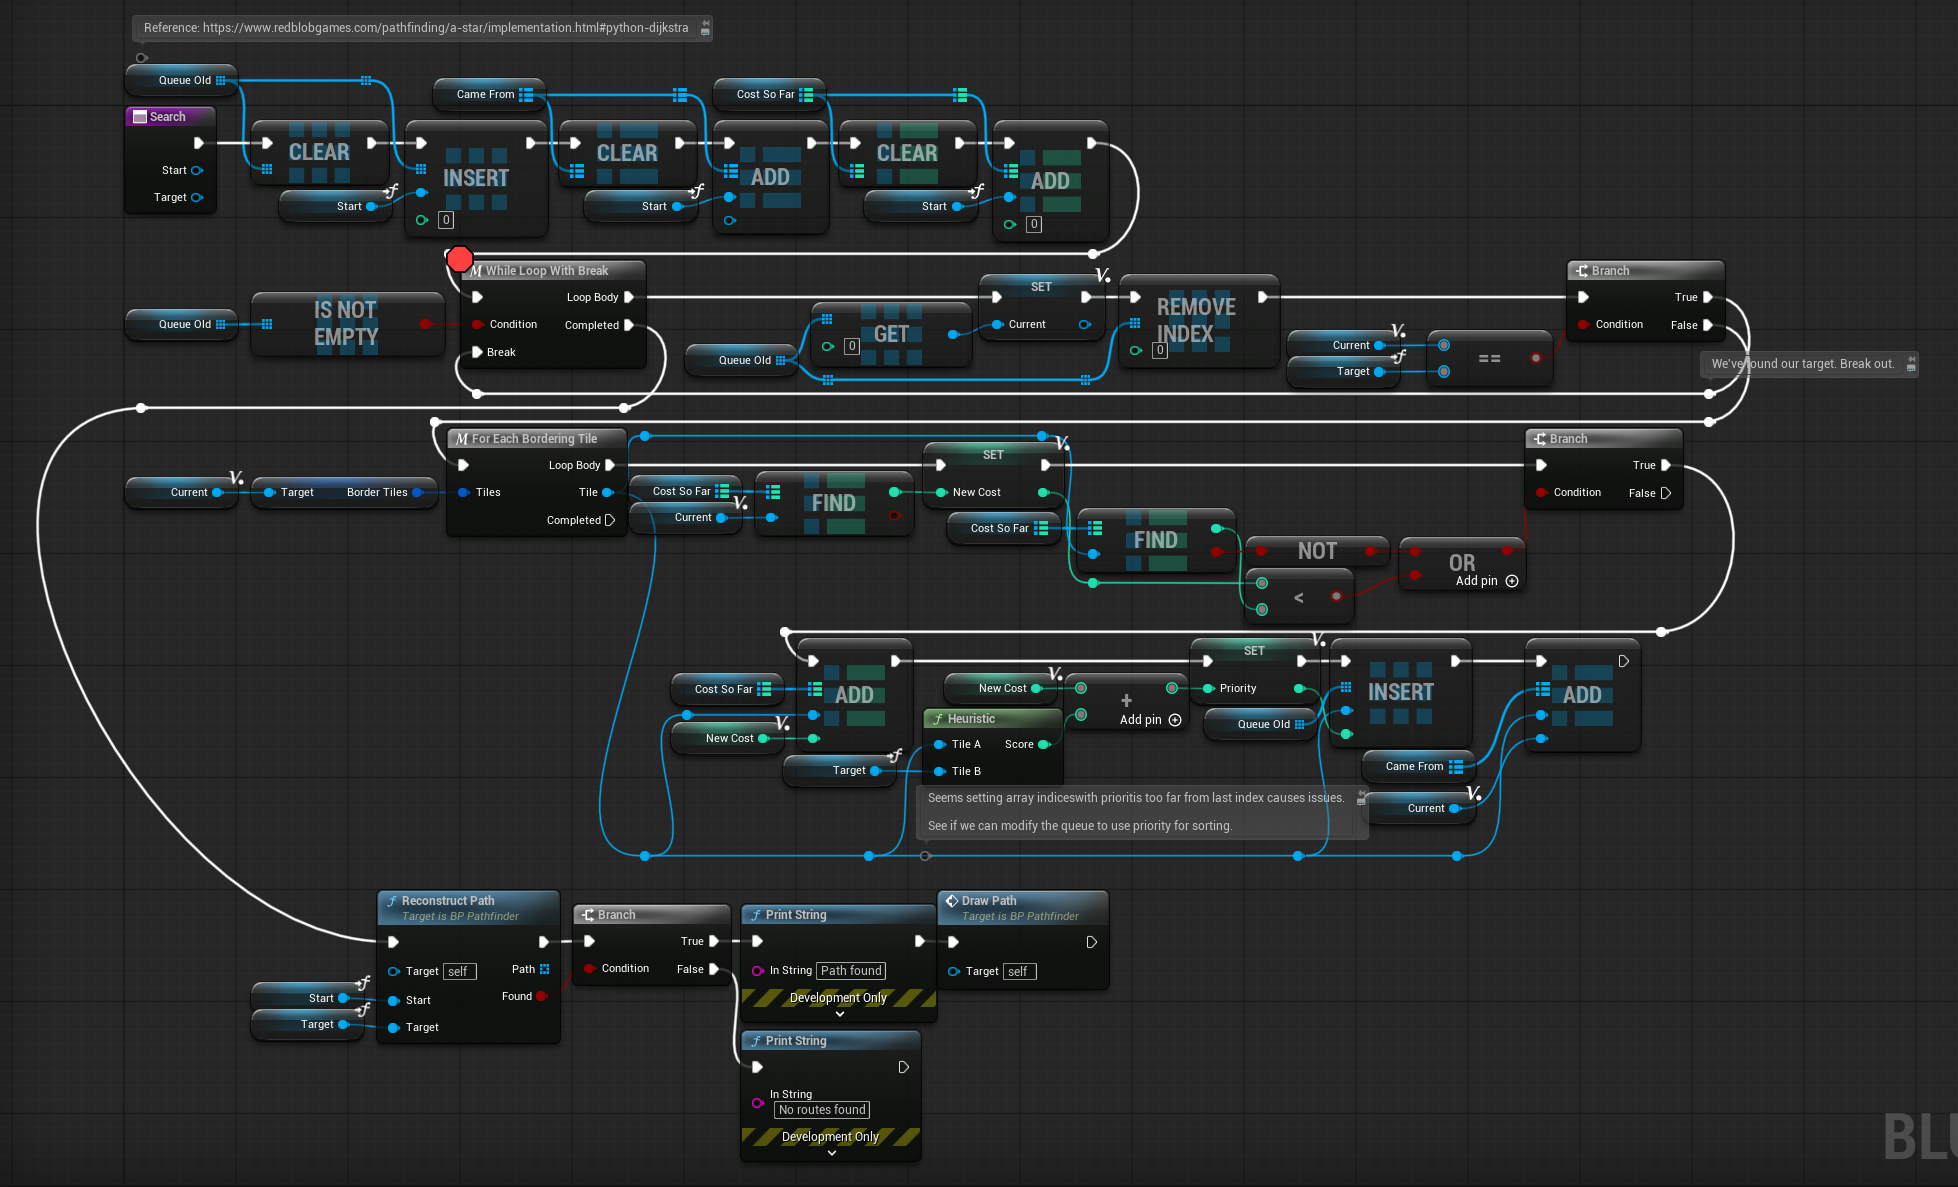This screenshot has width=1958, height=1187.
Task: Click the f icon on Reconstruct Path
Action: (x=394, y=900)
